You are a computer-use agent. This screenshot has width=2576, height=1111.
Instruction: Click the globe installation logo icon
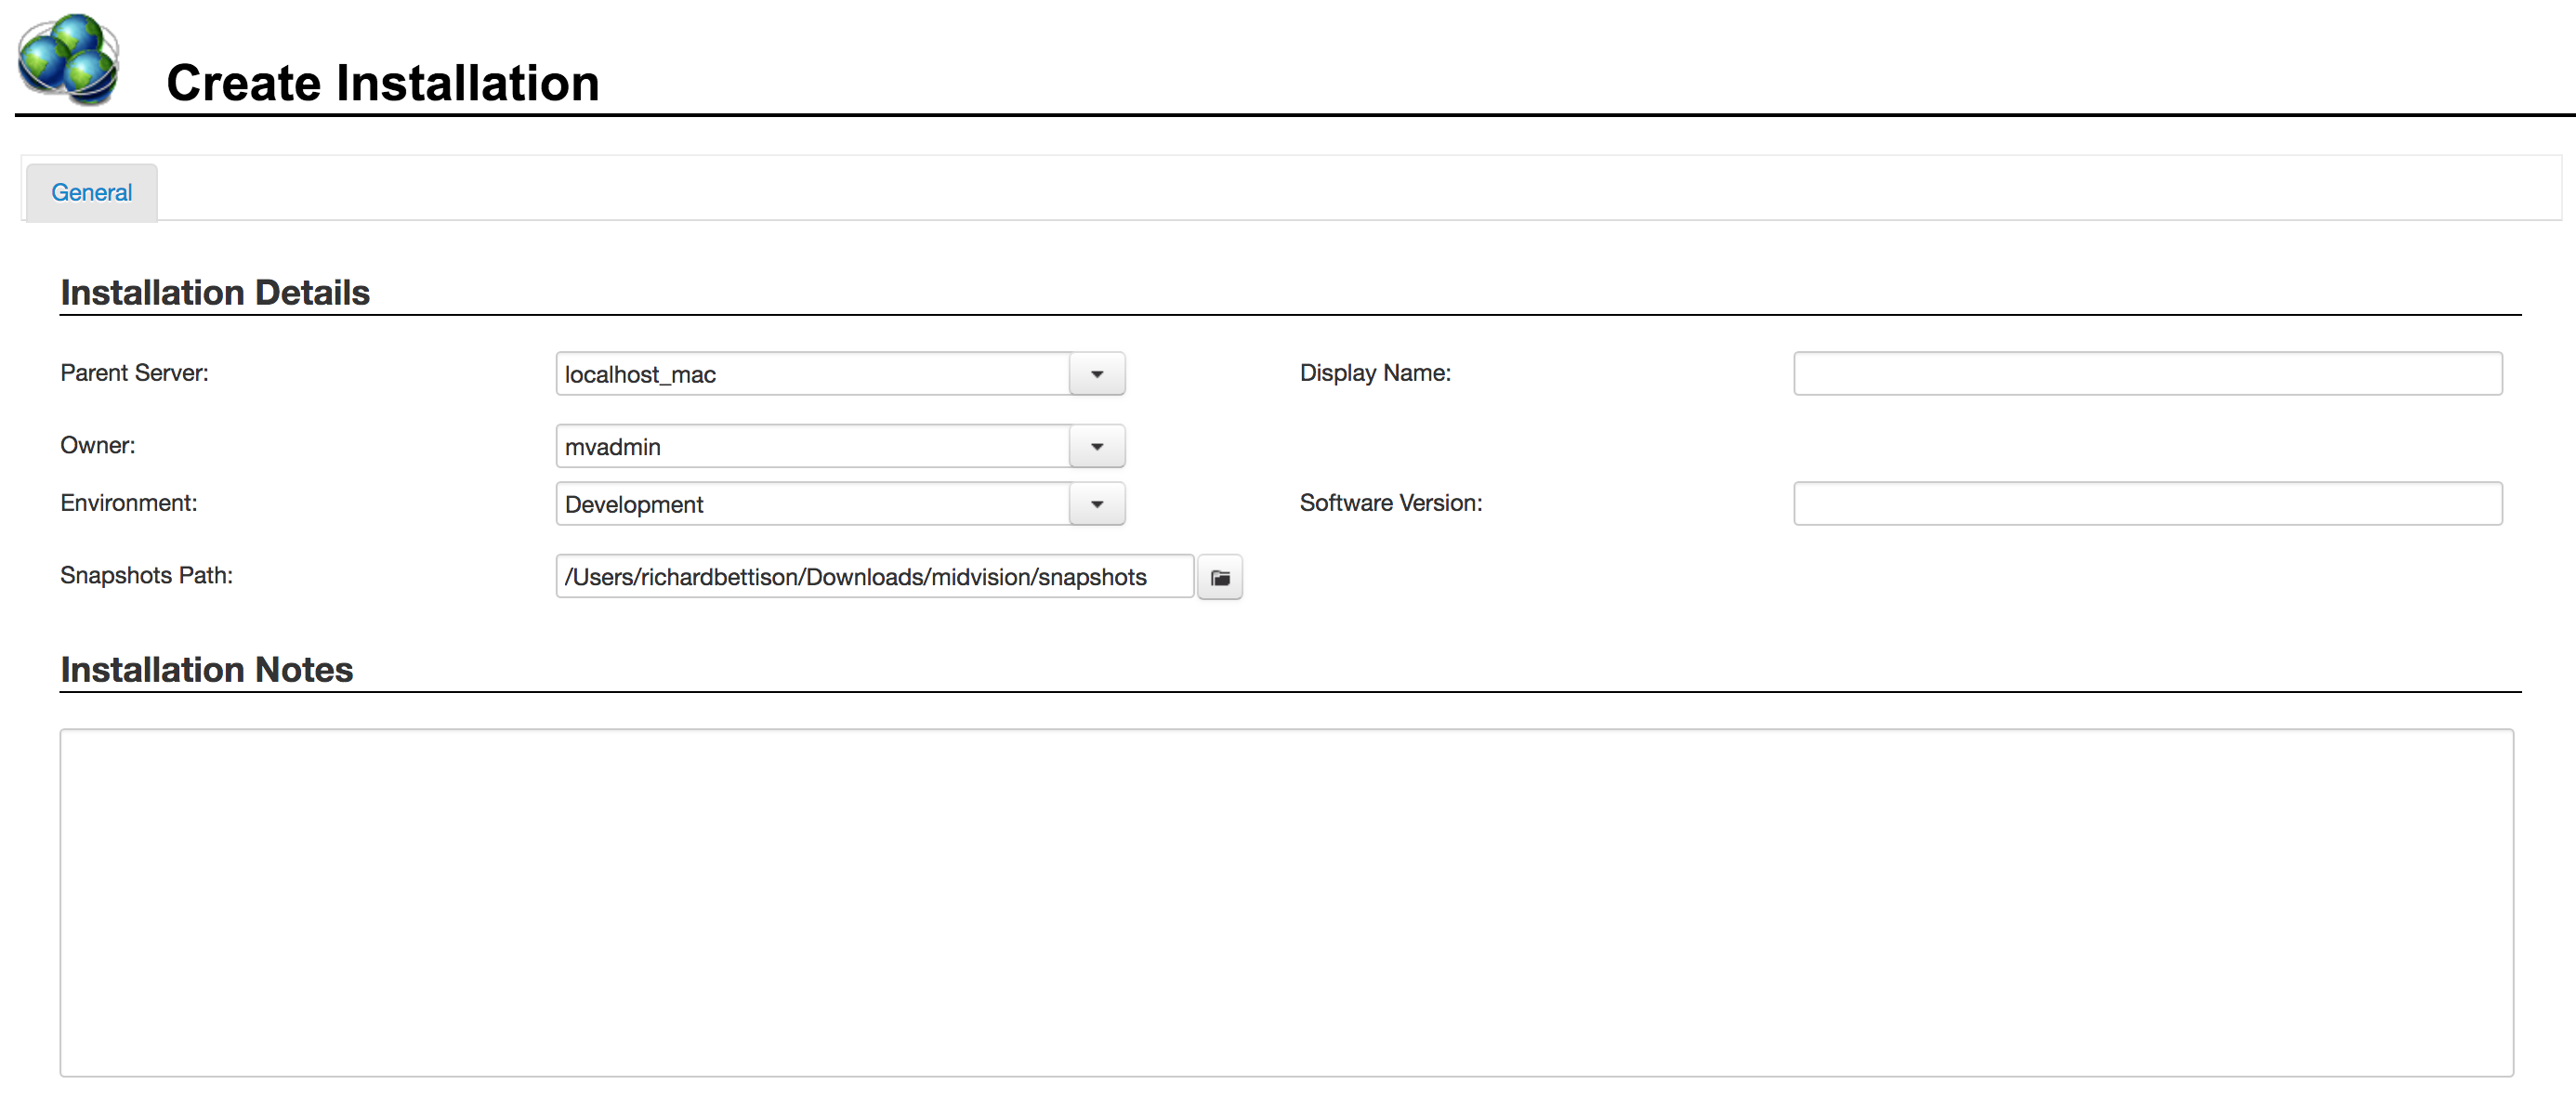(69, 59)
